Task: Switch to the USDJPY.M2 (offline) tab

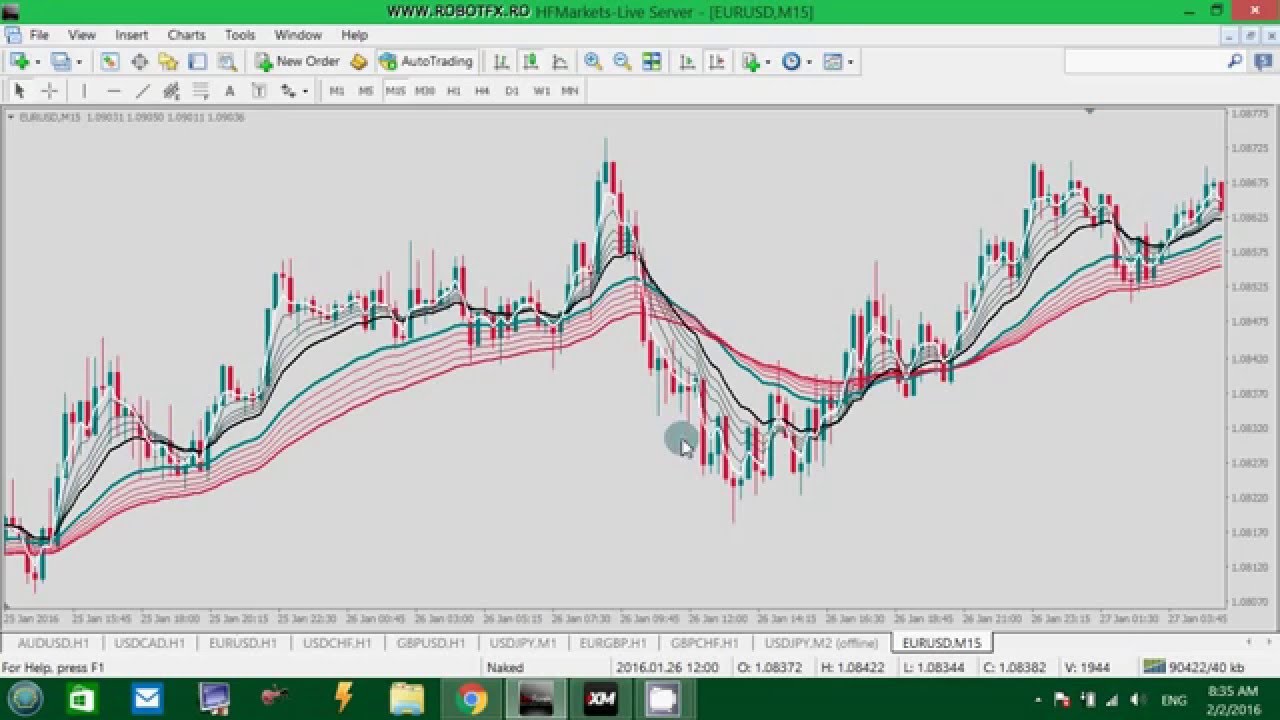Action: [821, 643]
